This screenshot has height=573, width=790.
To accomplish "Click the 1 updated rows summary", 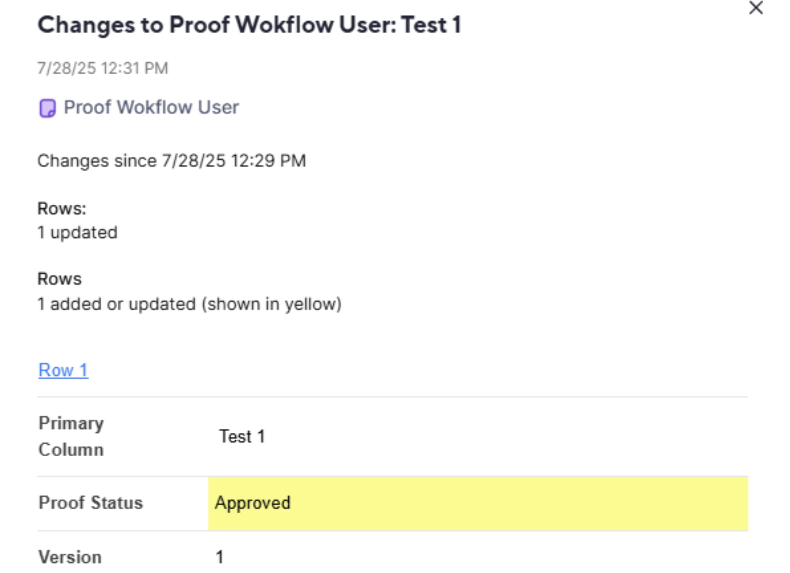I will click(77, 232).
